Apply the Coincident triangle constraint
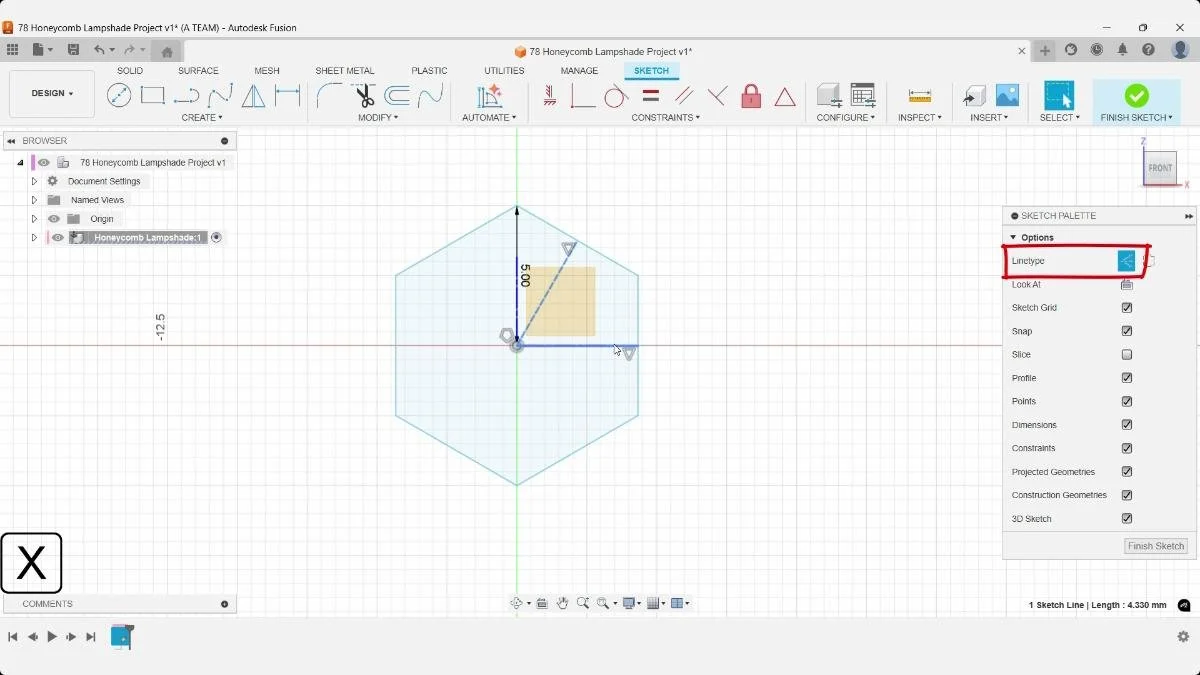Image resolution: width=1200 pixels, height=675 pixels. pyautogui.click(x=785, y=97)
